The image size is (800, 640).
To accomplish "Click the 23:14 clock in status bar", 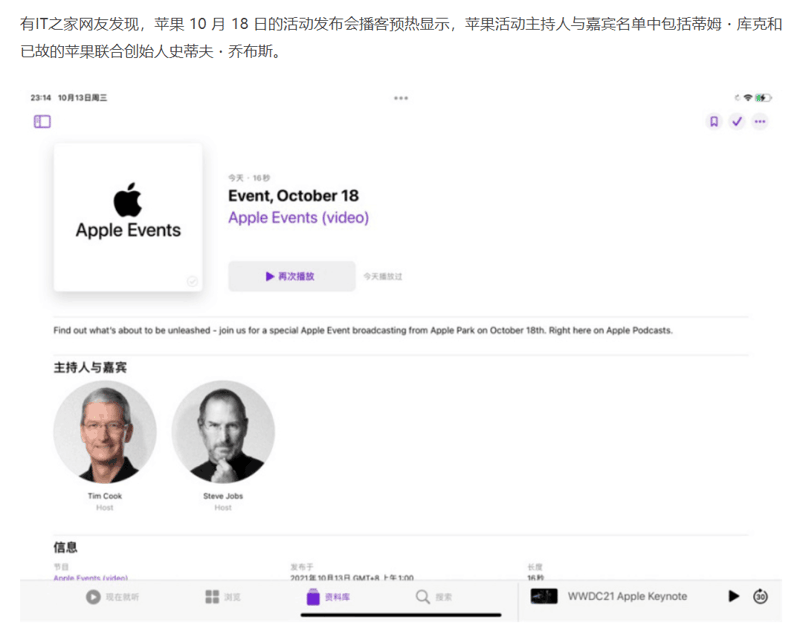I will [41, 97].
